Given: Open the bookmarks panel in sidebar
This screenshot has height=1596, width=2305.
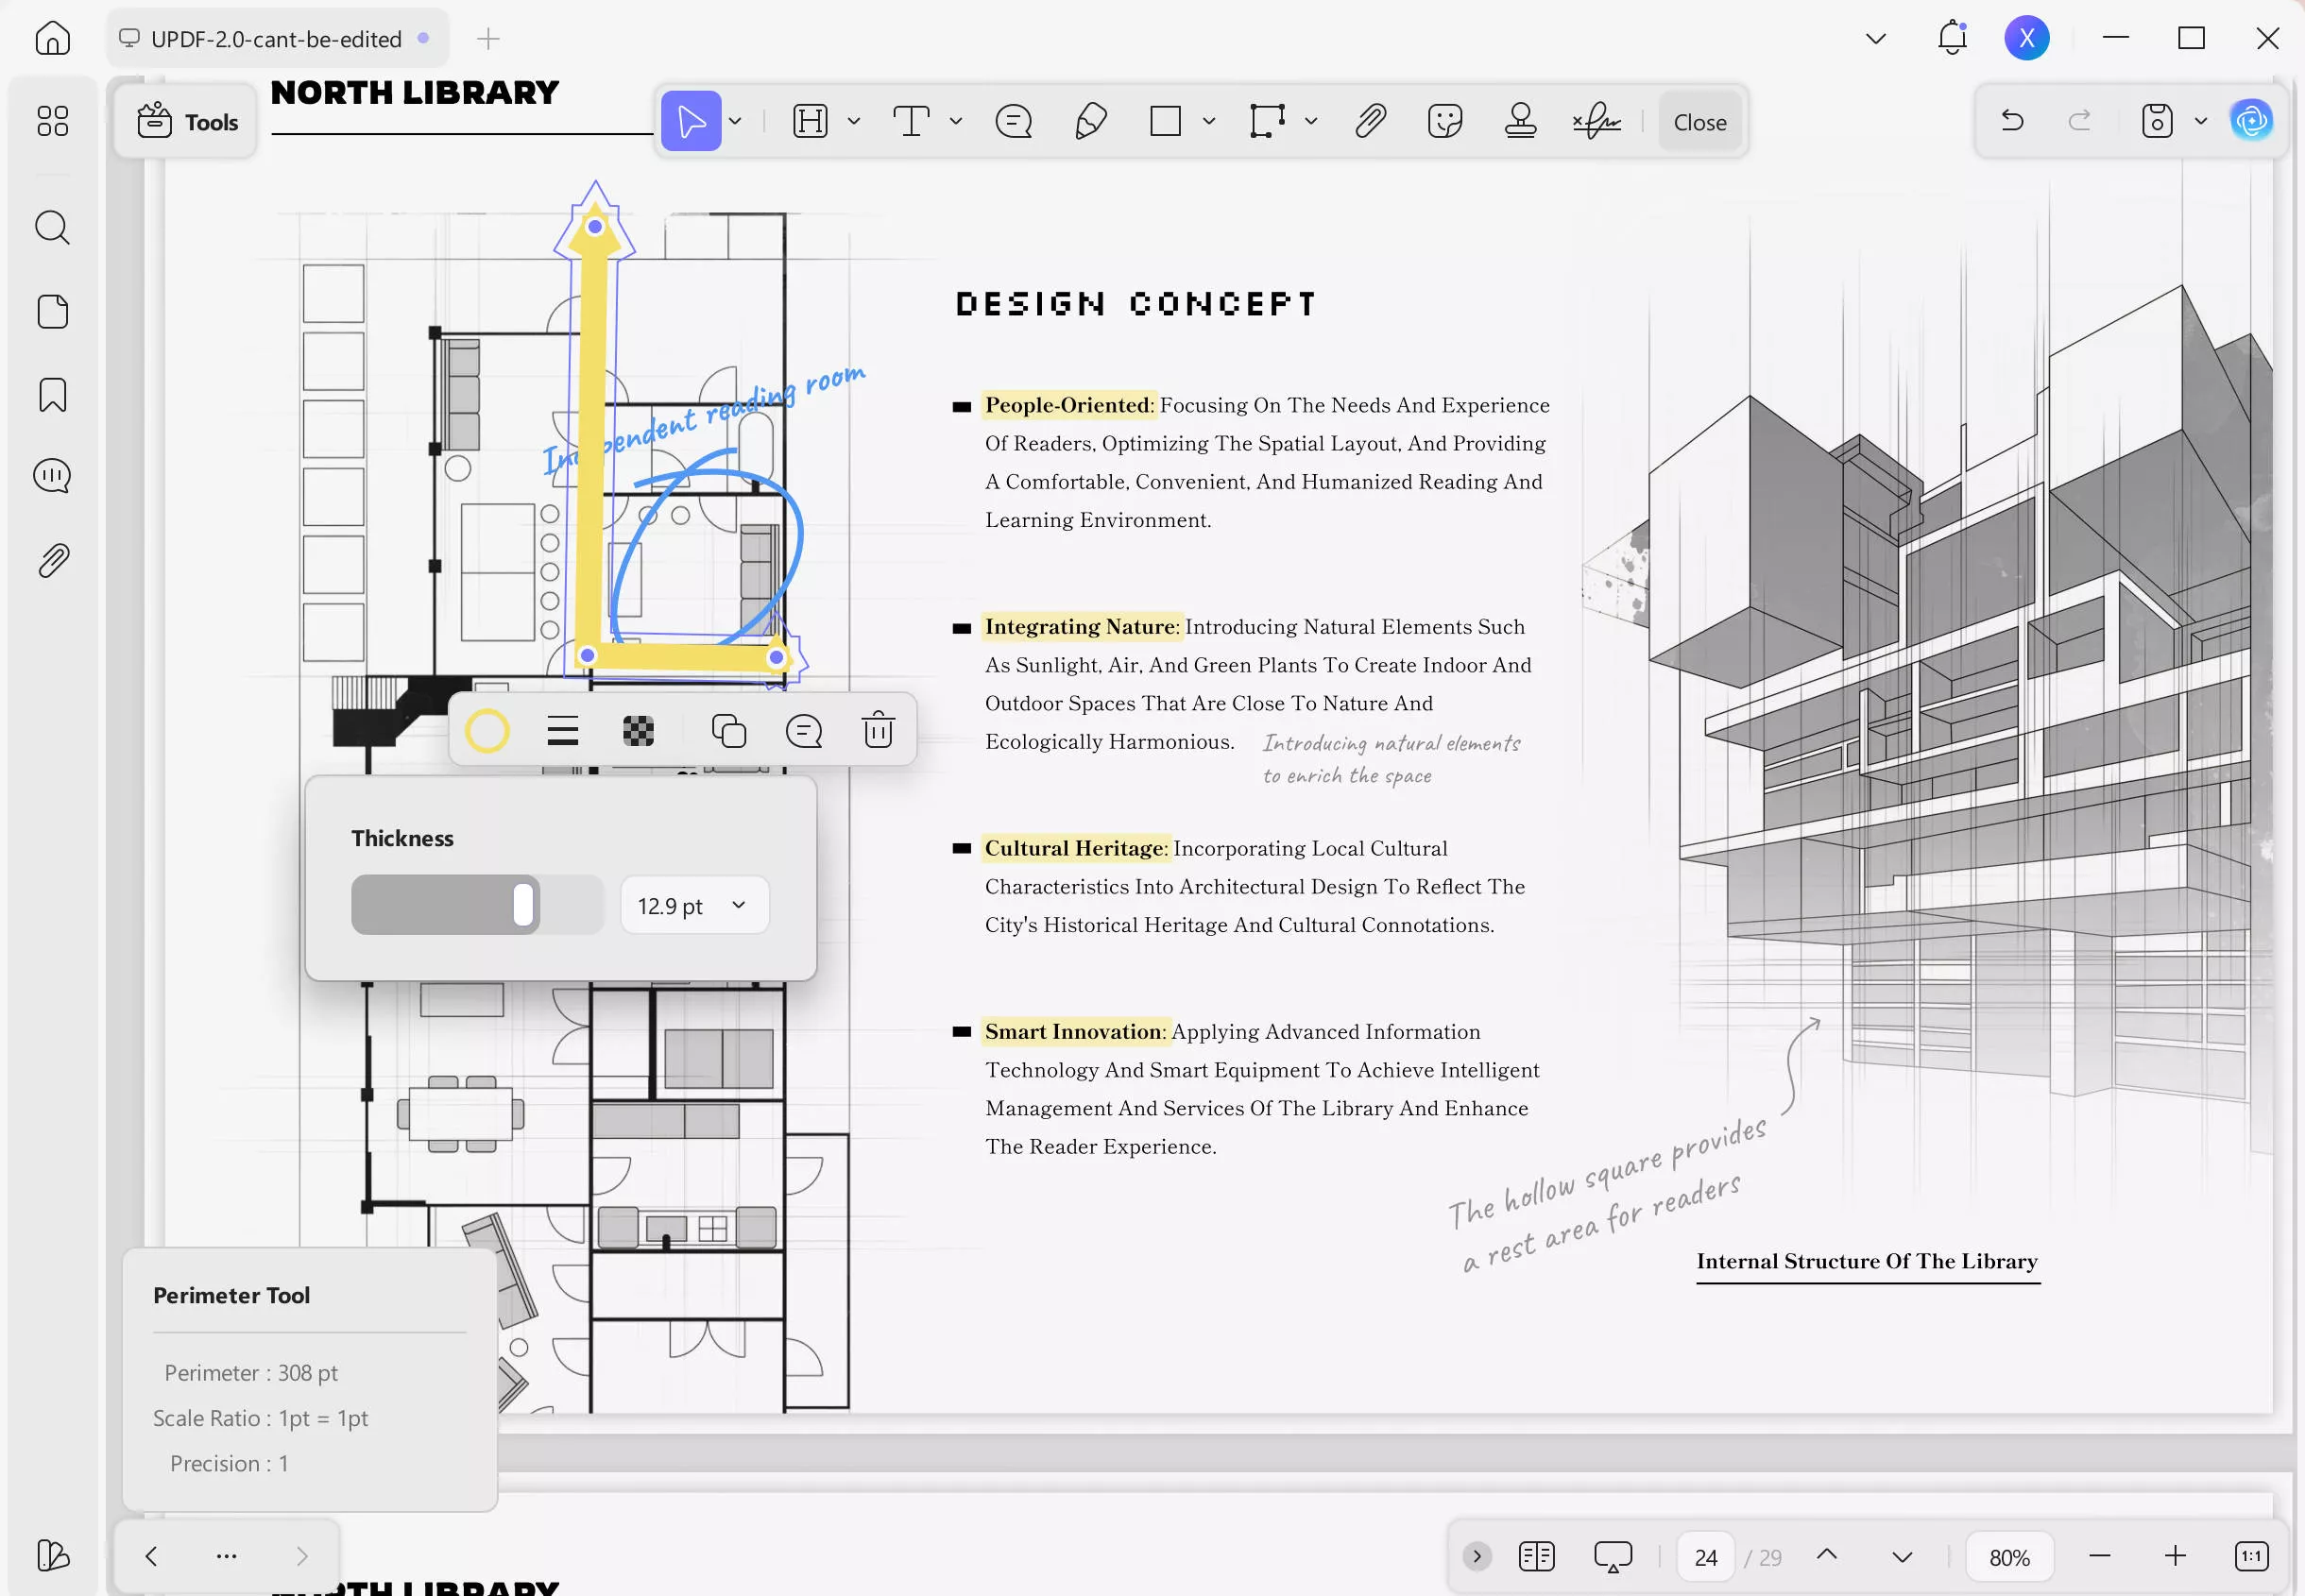Looking at the screenshot, I should click(53, 395).
